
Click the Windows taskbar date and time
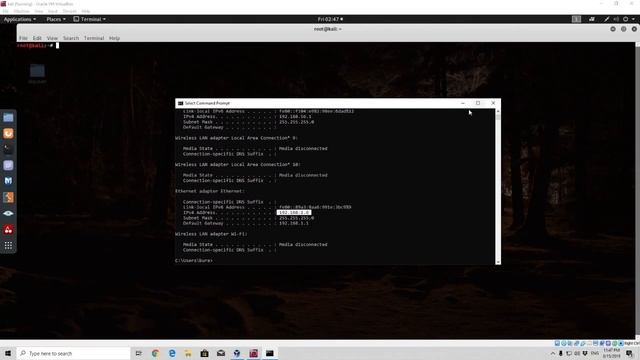click(611, 353)
